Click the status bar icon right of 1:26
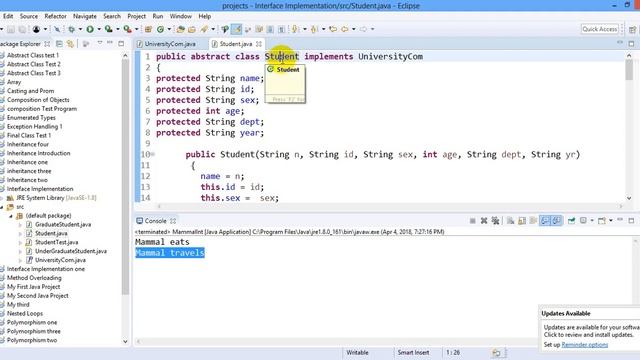This screenshot has height=360, width=640. [497, 353]
